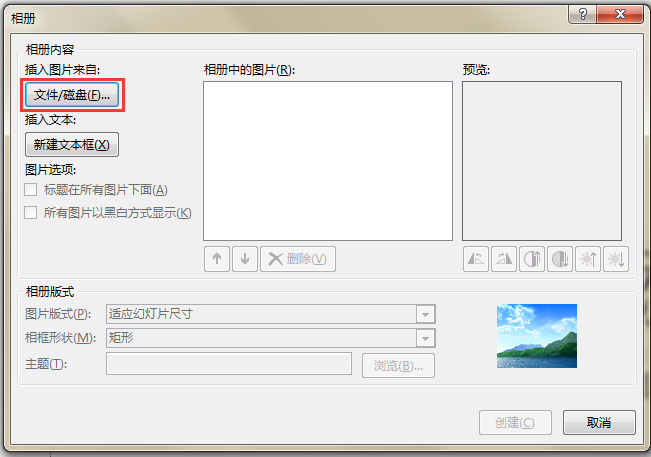Open the dialog help question mark

[x=582, y=15]
